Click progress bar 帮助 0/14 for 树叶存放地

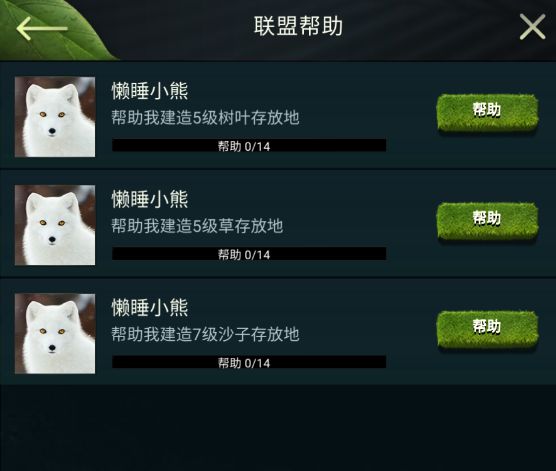249,145
